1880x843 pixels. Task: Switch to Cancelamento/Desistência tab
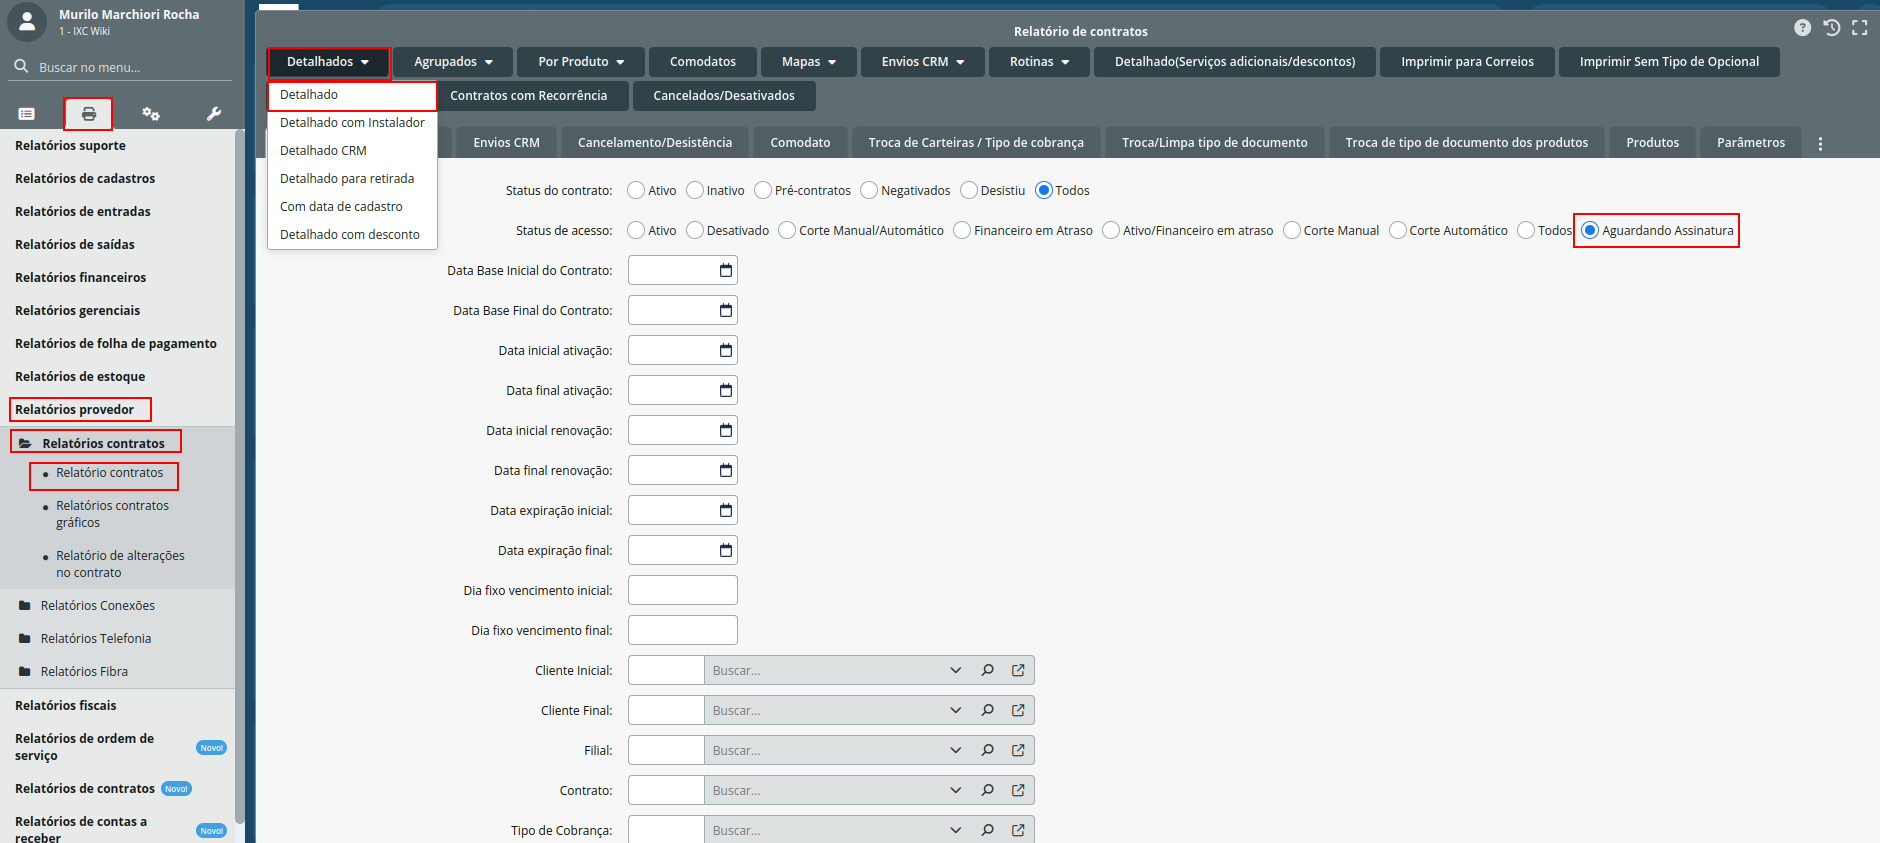pos(655,143)
